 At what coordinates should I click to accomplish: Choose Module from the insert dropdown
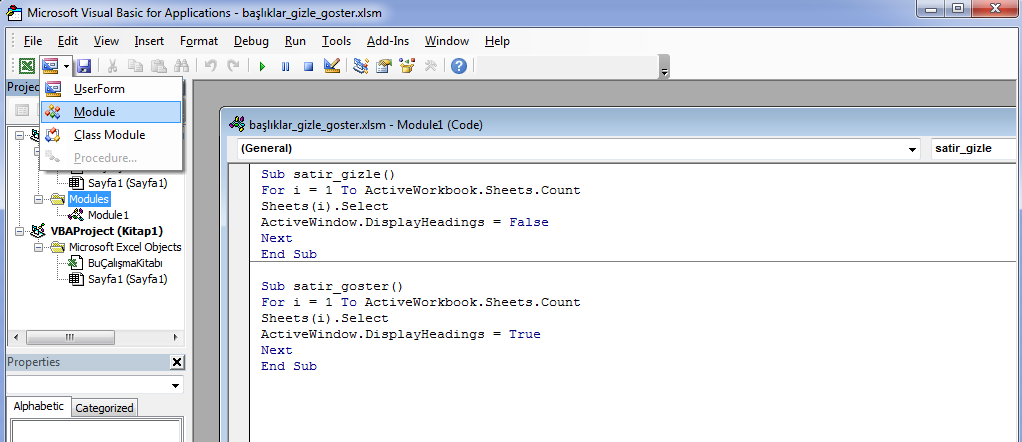[111, 111]
